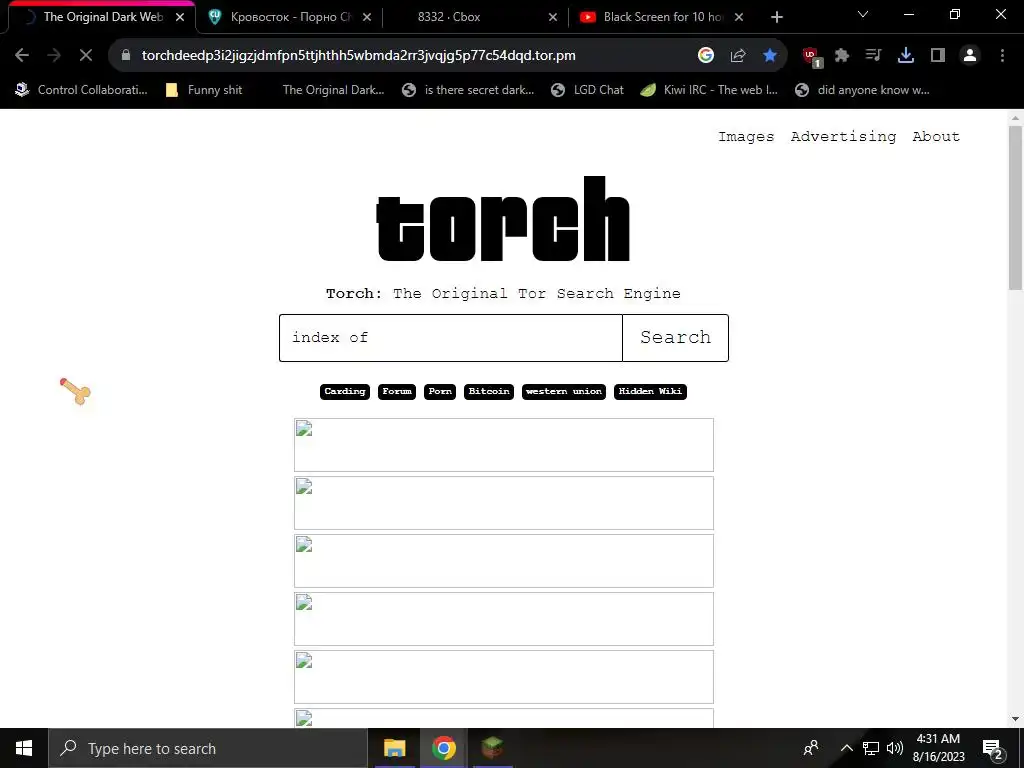
Task: Close the Кровосток tab
Action: pos(367,17)
